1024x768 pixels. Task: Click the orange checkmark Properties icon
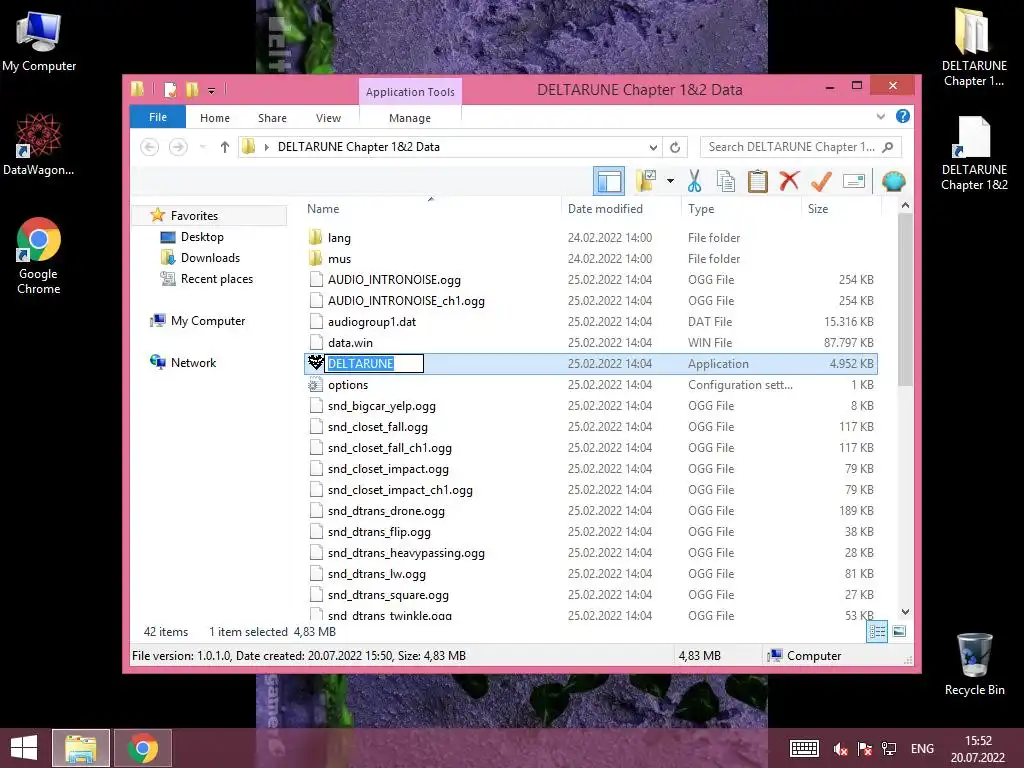tap(821, 182)
